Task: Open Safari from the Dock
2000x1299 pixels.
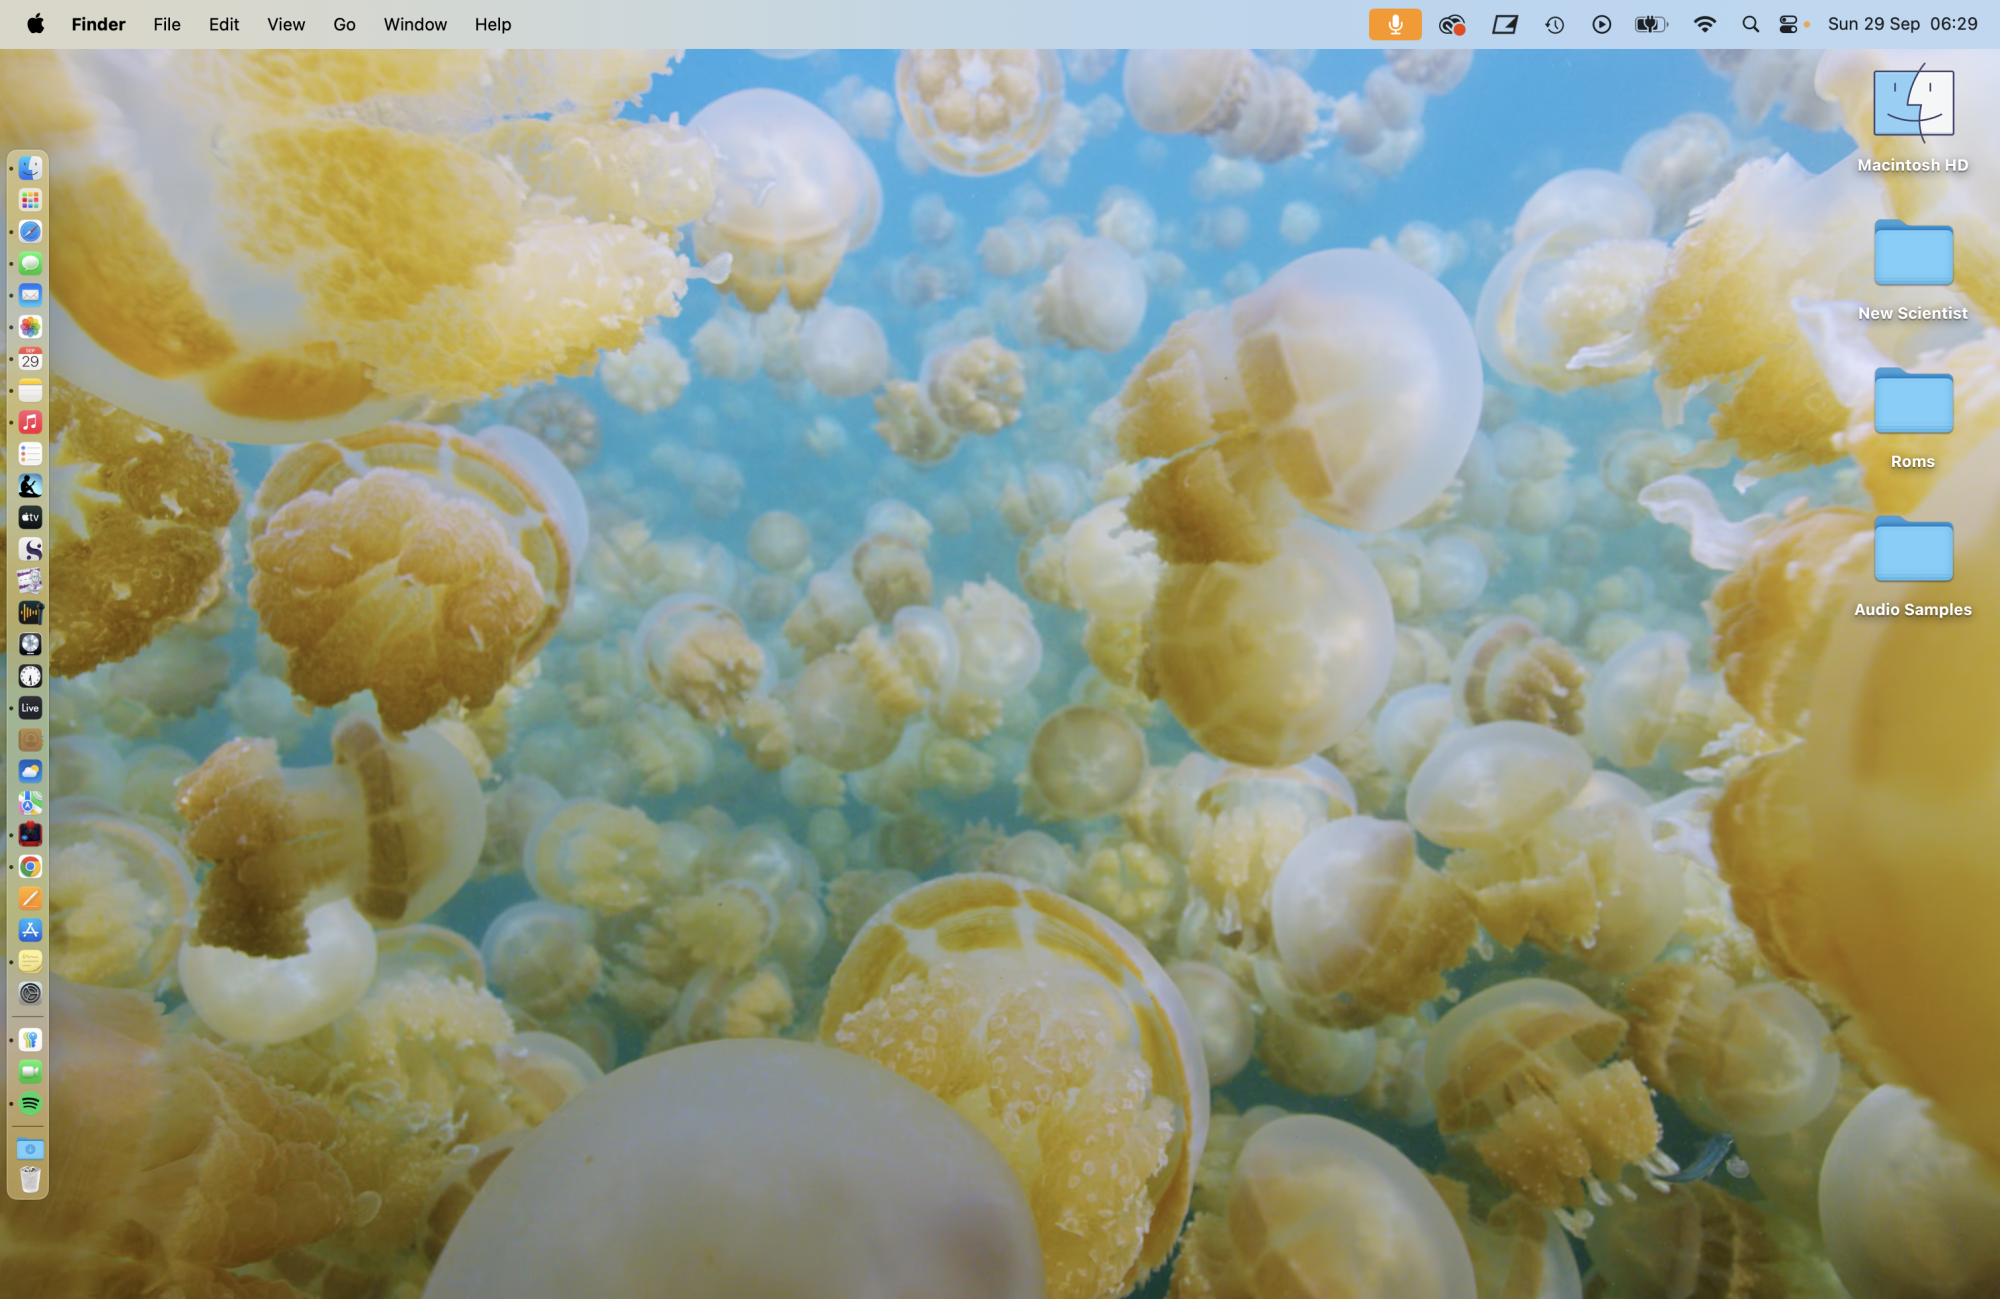Action: [30, 231]
